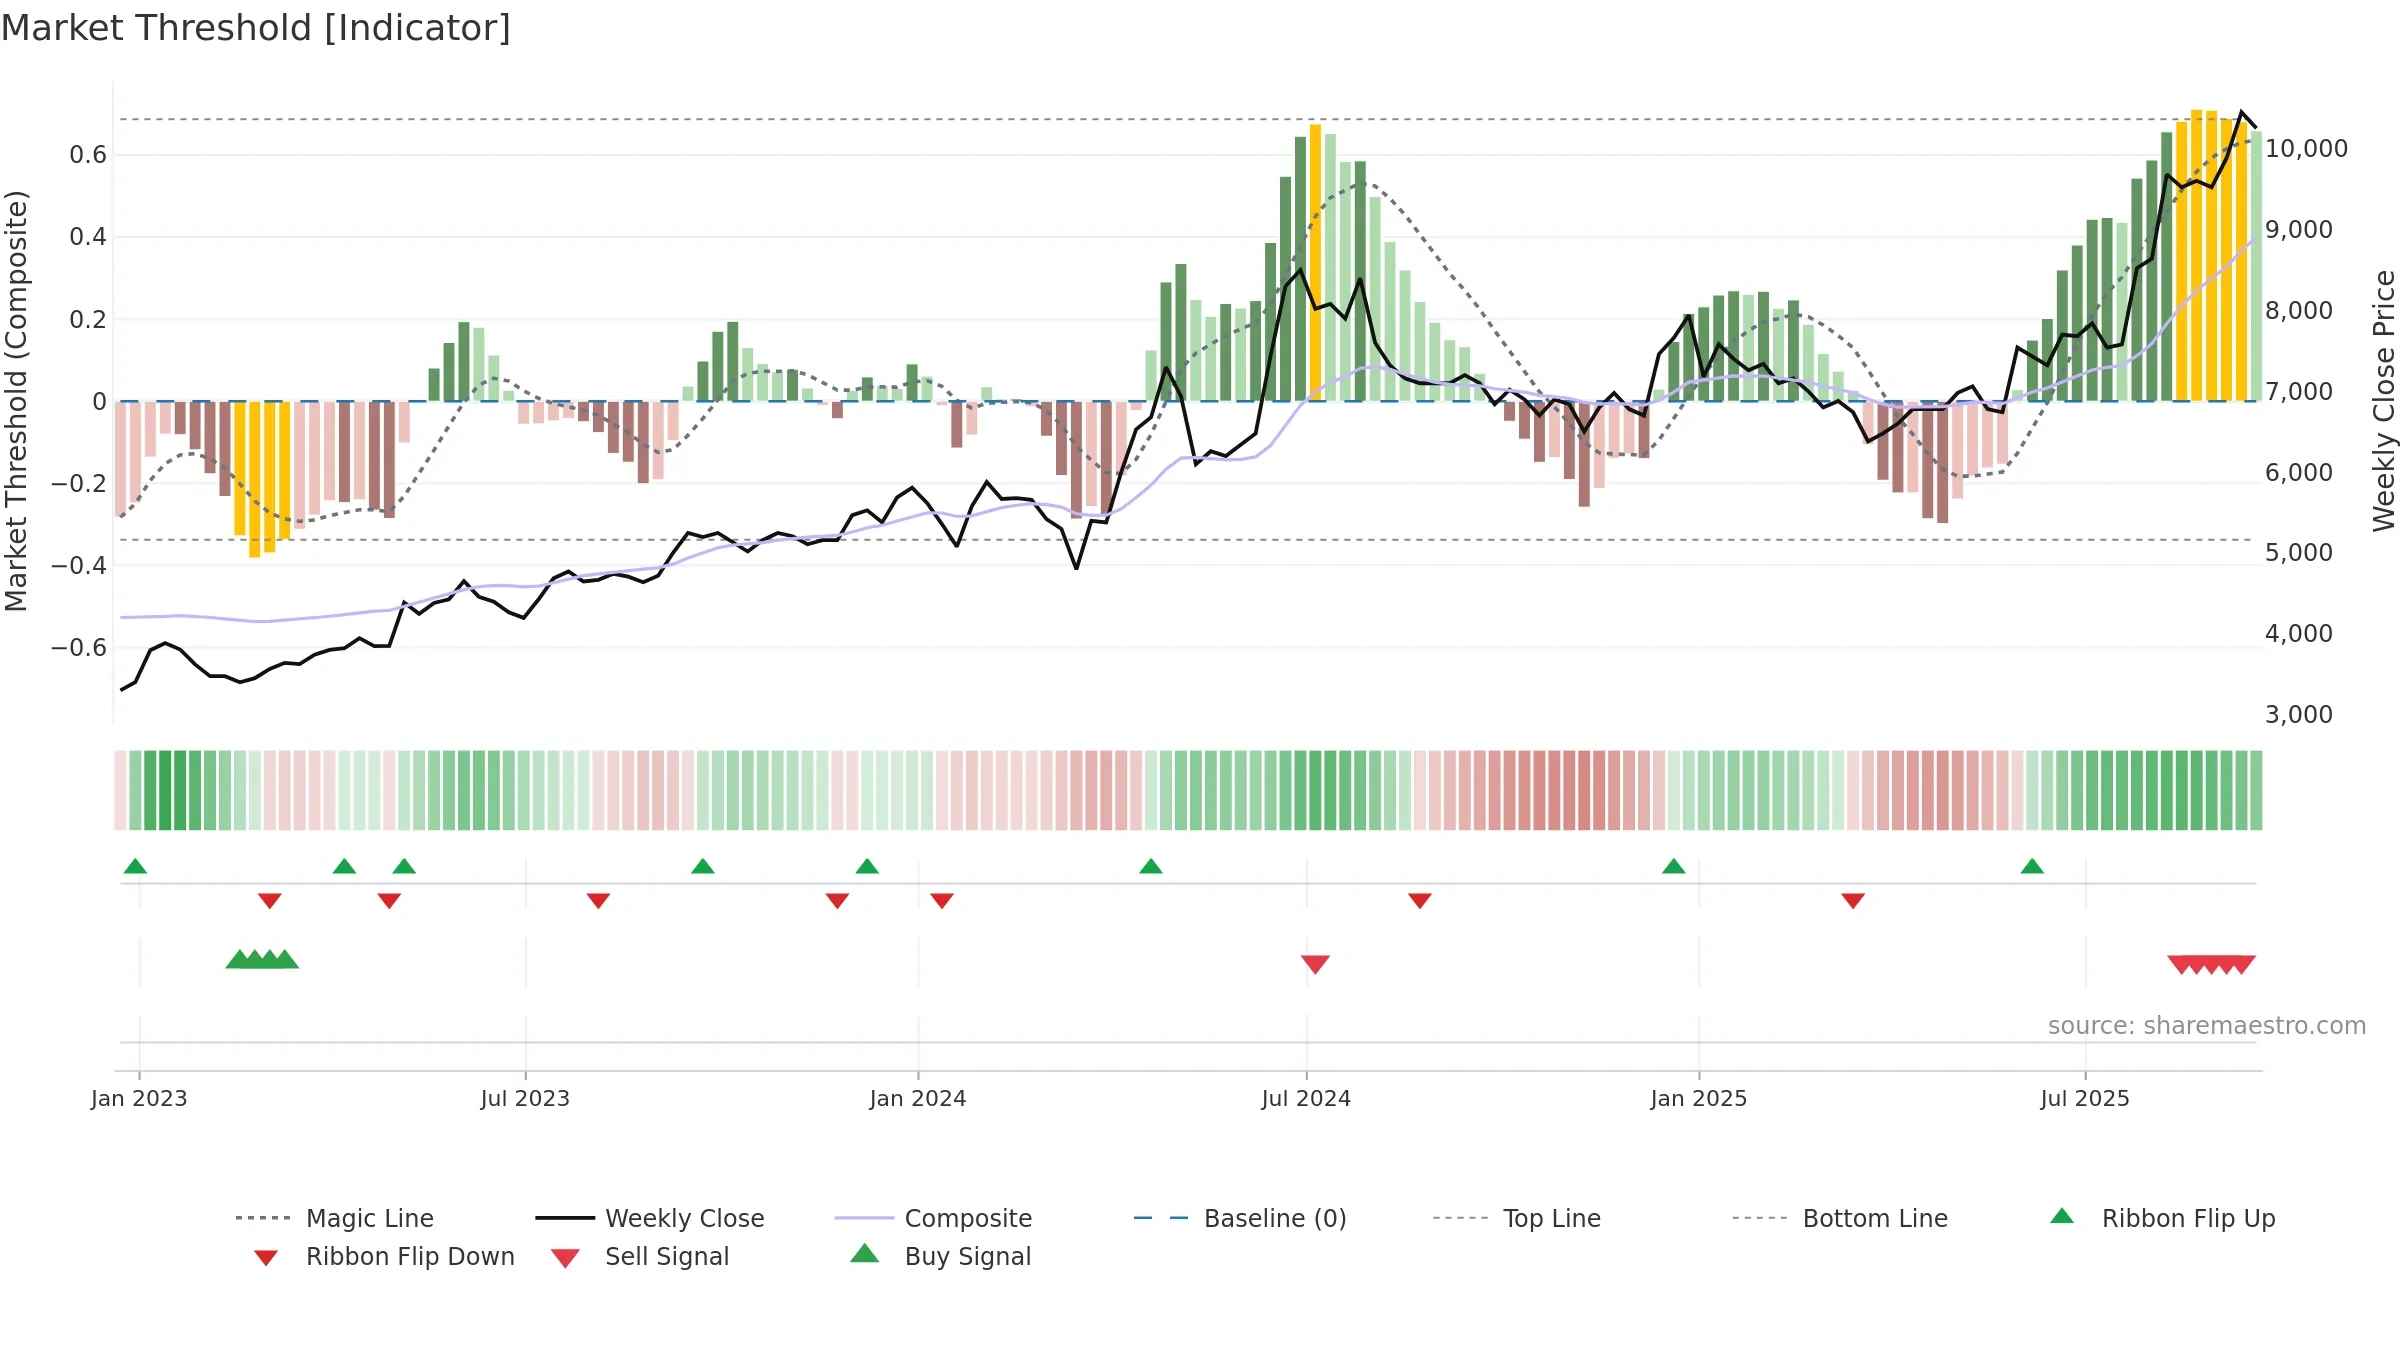The height and width of the screenshot is (1350, 2400).
Task: Toggle the Ribbon Flip Up legend entry
Action: click(x=2162, y=1218)
